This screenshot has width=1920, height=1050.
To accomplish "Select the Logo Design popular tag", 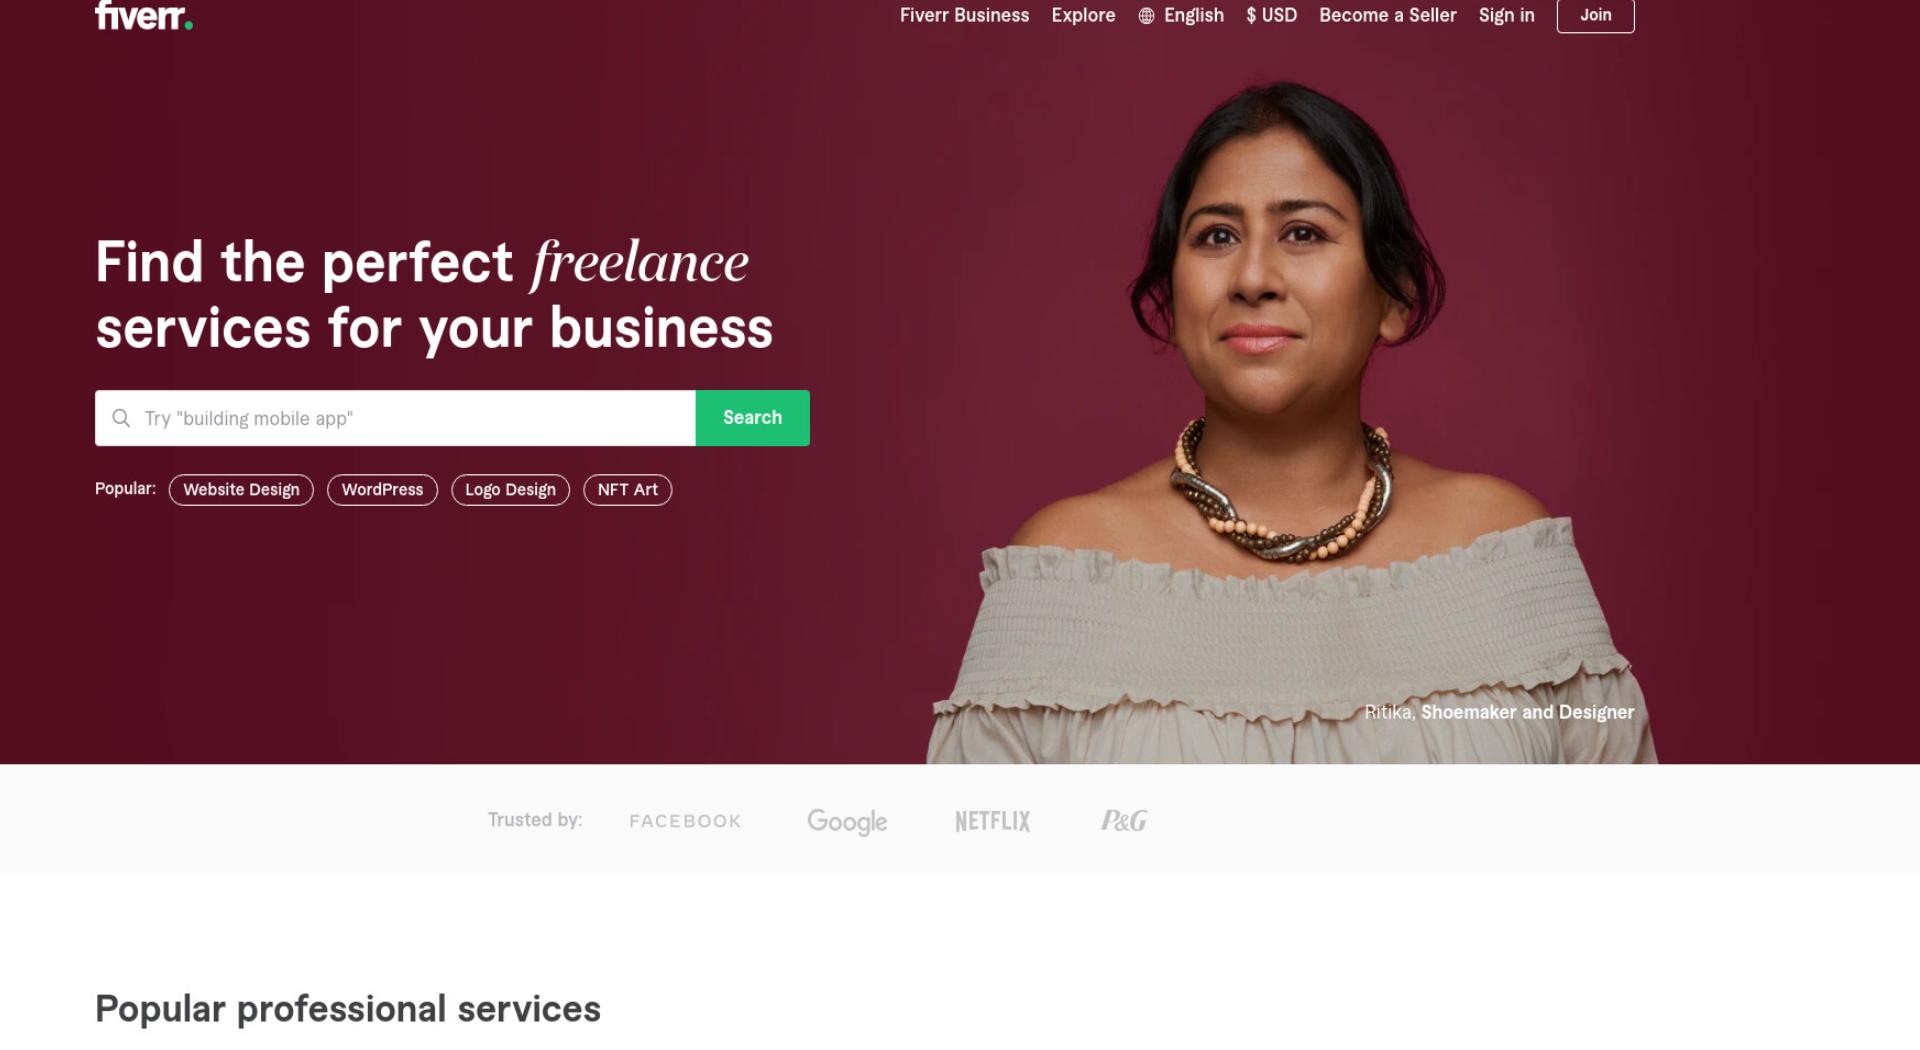I will pyautogui.click(x=510, y=490).
